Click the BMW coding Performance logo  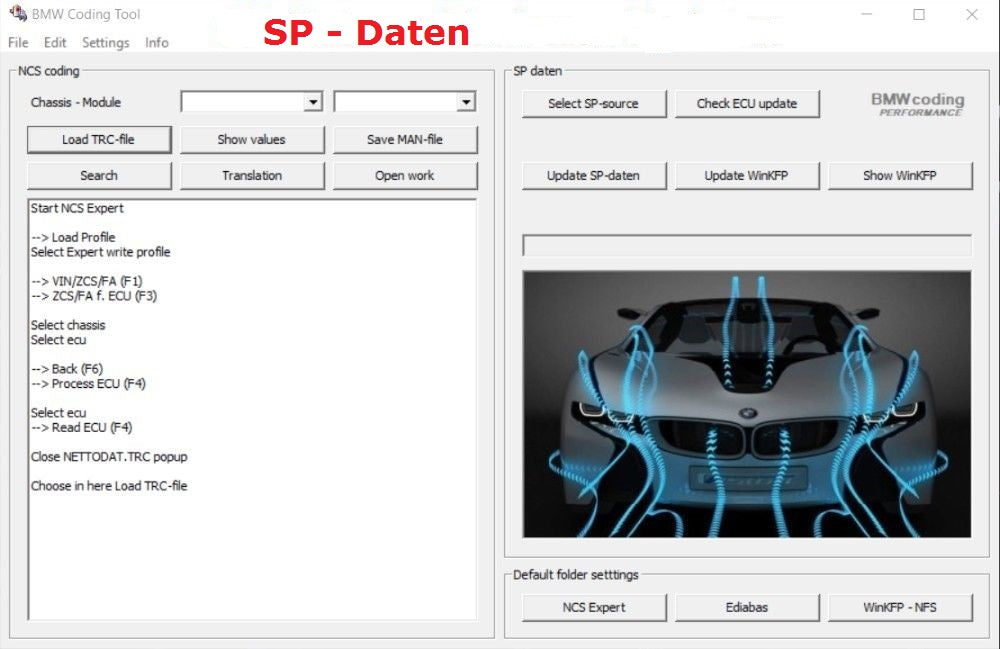pyautogui.click(x=918, y=104)
